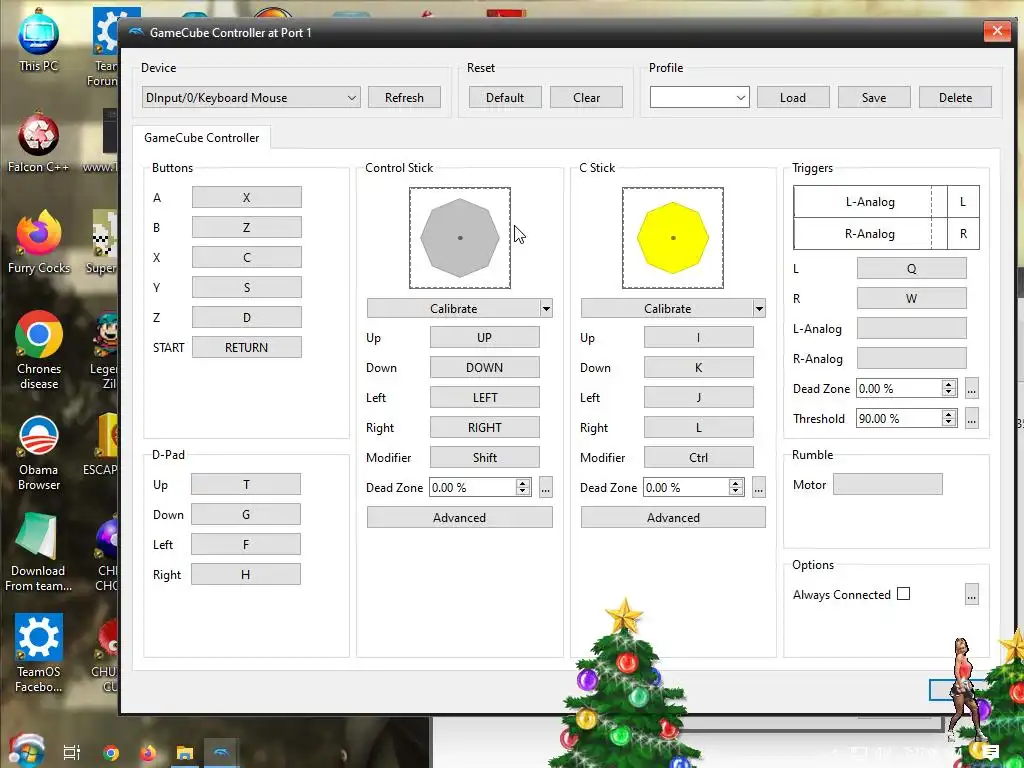Rebind Control Stick Modifier mapping Shift
The width and height of the screenshot is (1024, 768).
tap(485, 458)
